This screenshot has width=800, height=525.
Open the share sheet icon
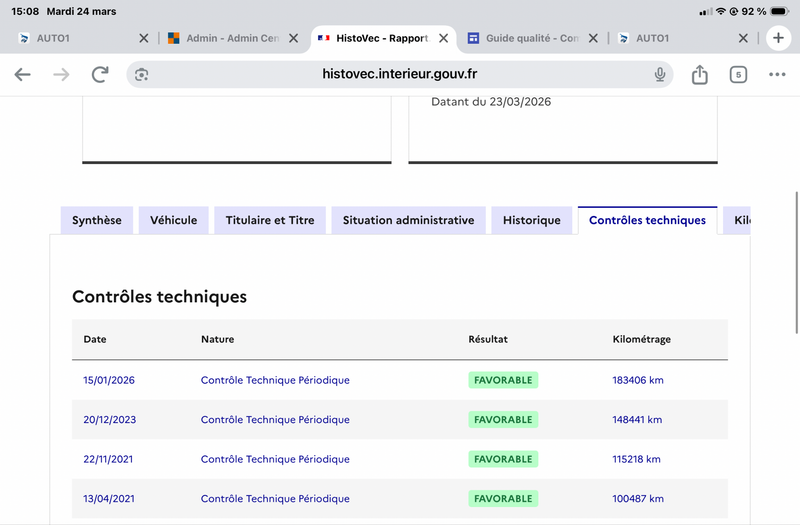tap(700, 75)
